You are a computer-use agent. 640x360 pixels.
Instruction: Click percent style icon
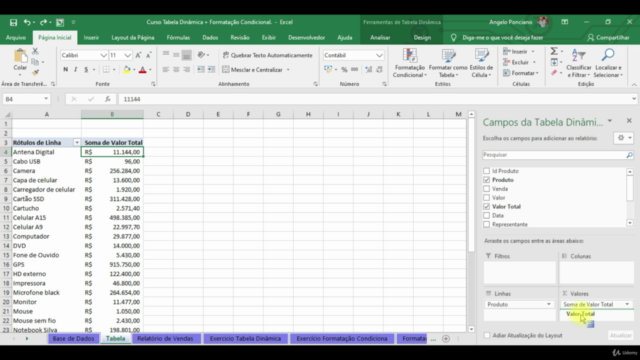click(x=344, y=70)
